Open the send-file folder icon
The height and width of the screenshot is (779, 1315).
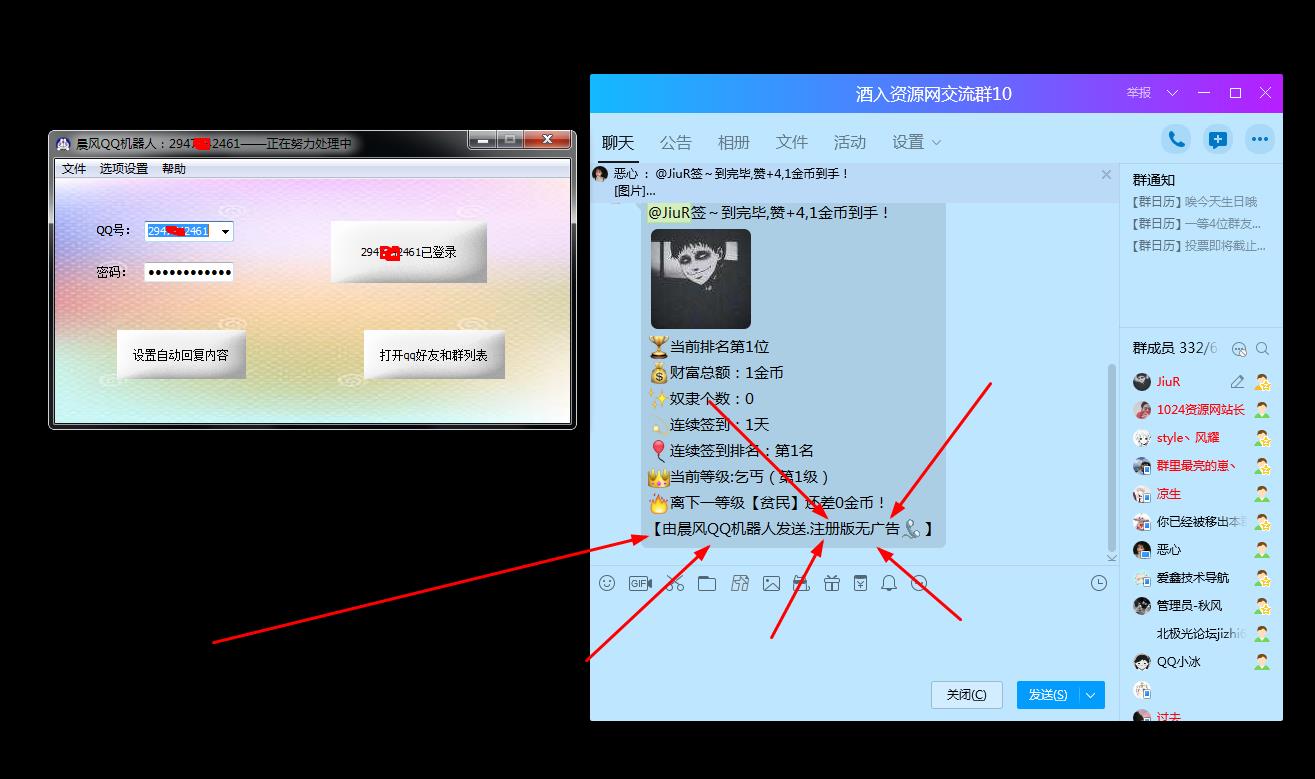707,583
